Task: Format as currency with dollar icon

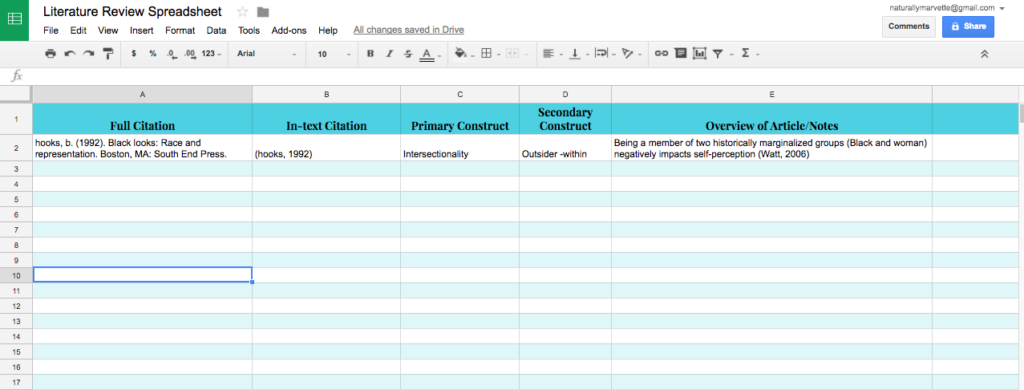Action: pyautogui.click(x=134, y=54)
